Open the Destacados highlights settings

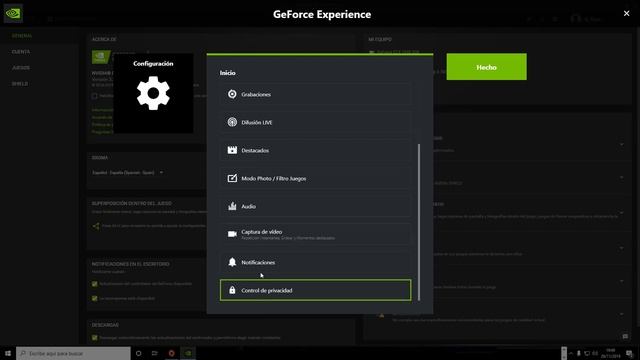pos(316,150)
